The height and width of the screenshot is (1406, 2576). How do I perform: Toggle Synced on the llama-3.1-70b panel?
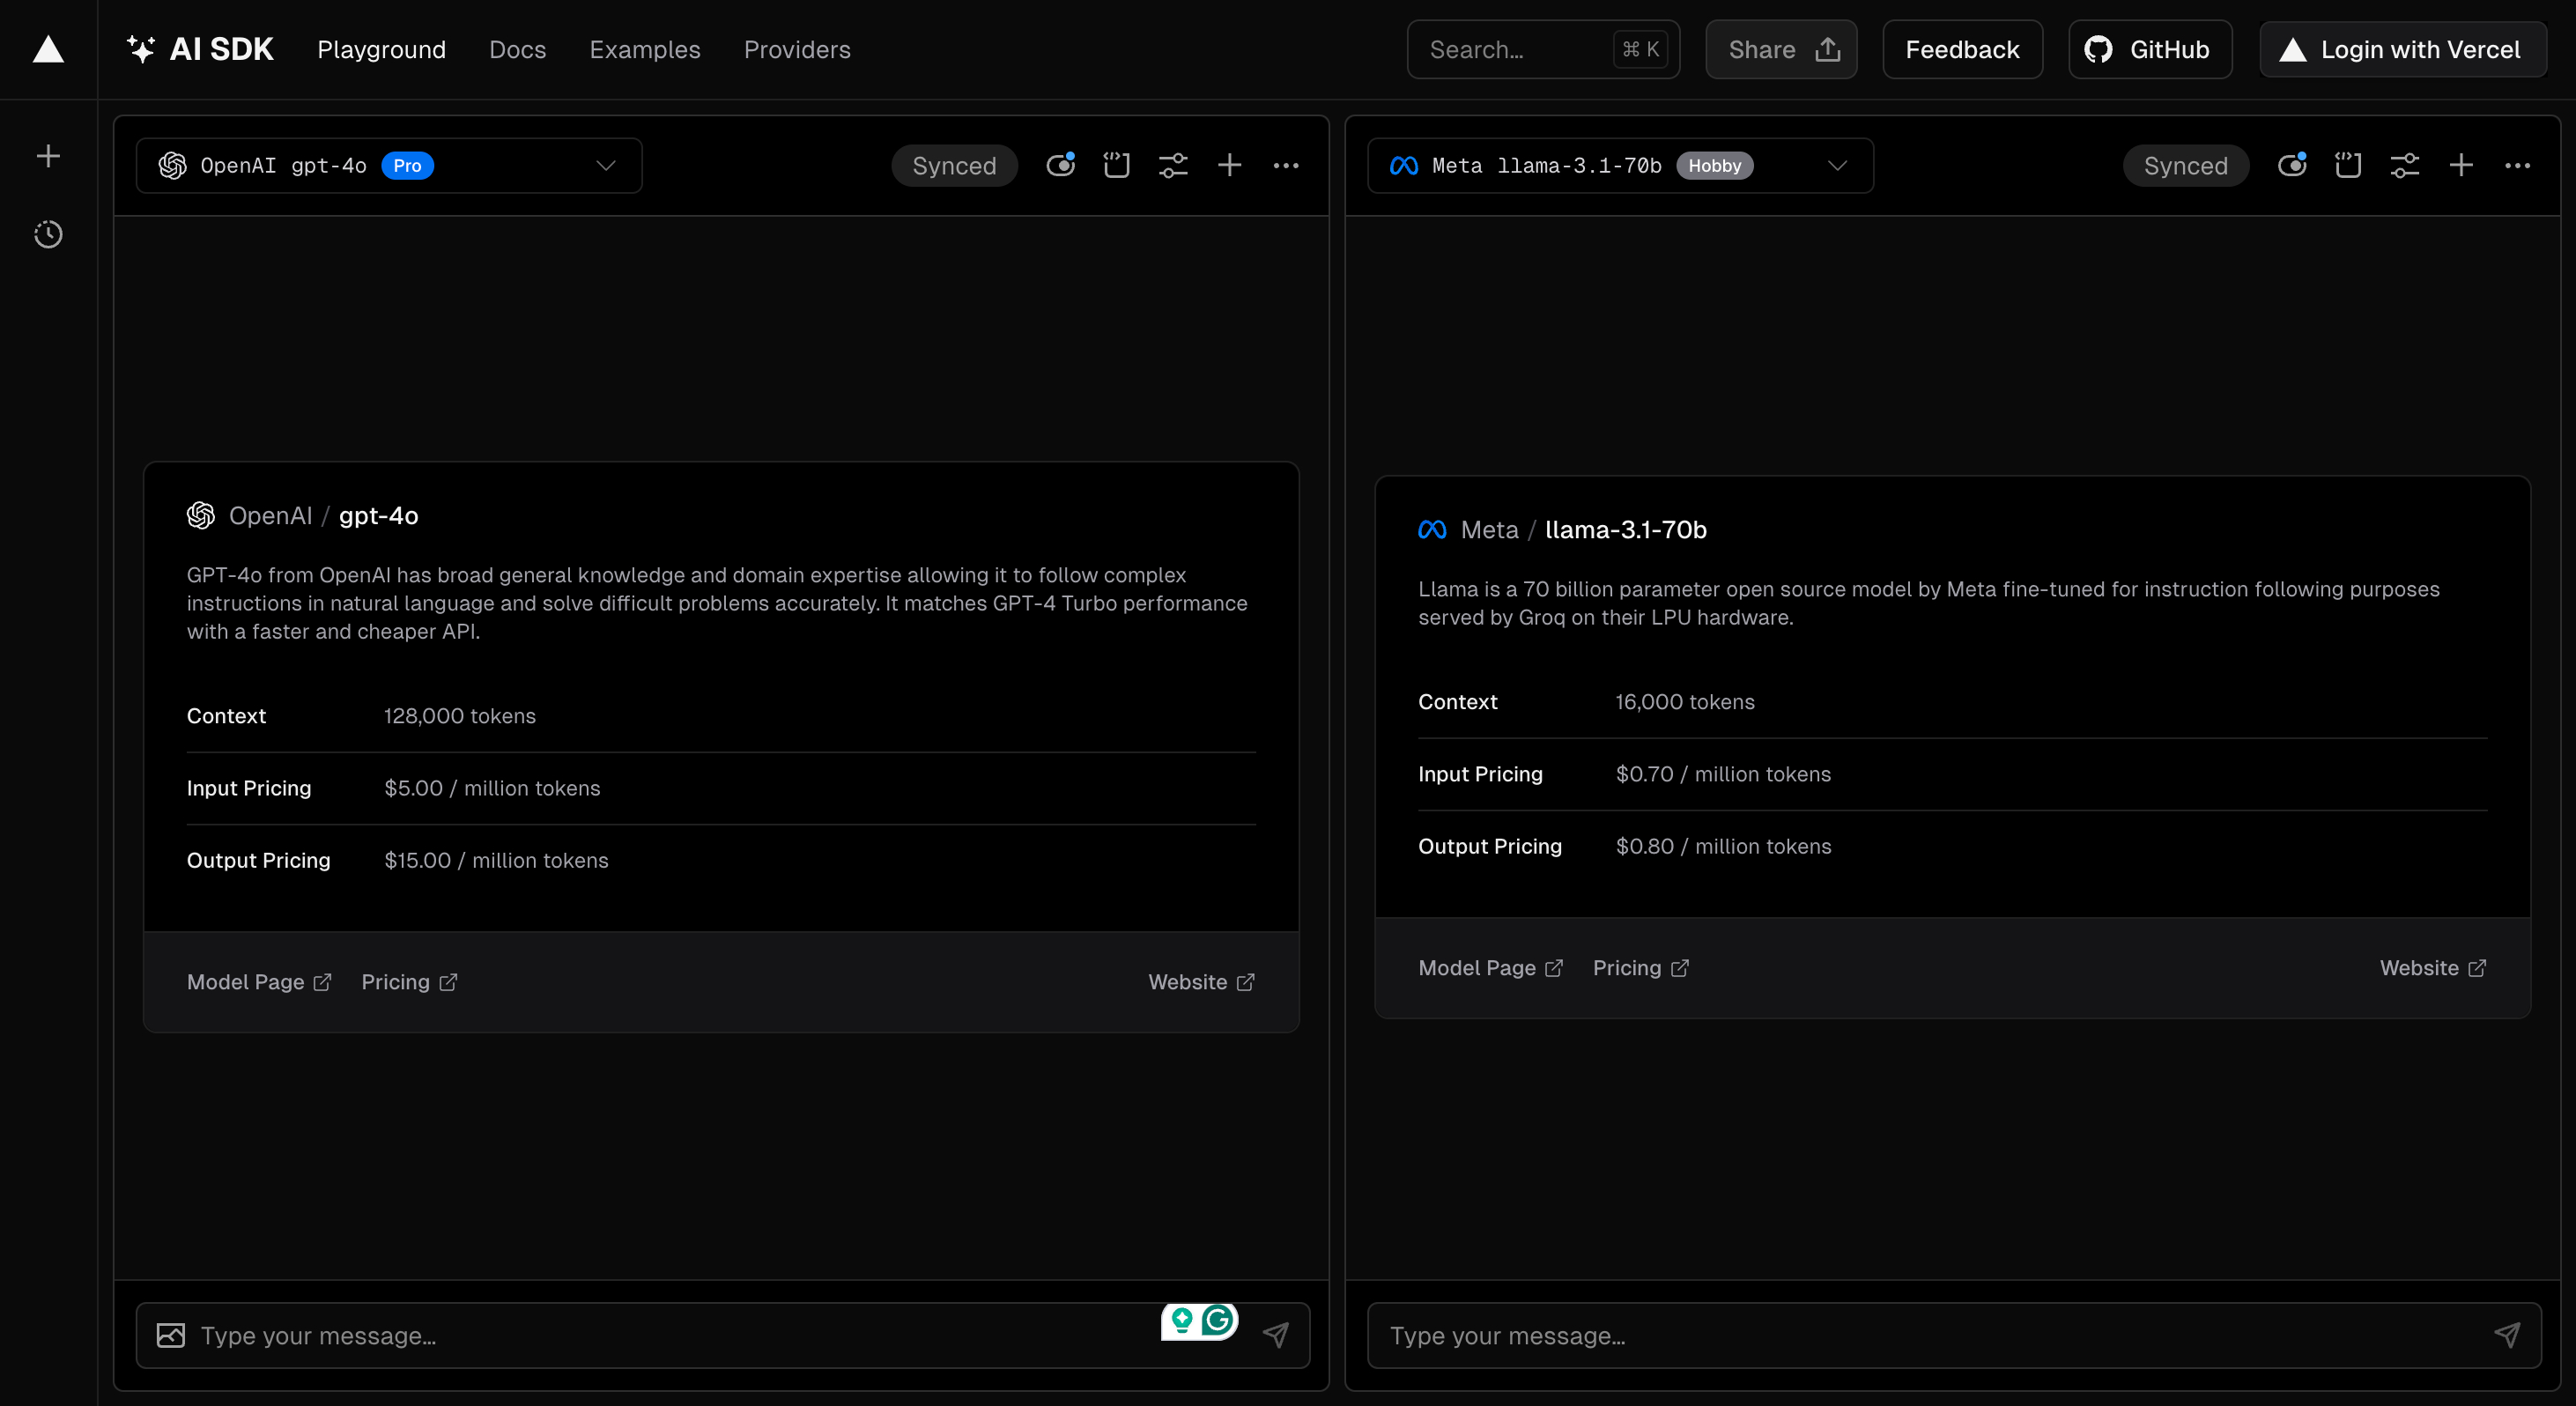(x=2186, y=165)
